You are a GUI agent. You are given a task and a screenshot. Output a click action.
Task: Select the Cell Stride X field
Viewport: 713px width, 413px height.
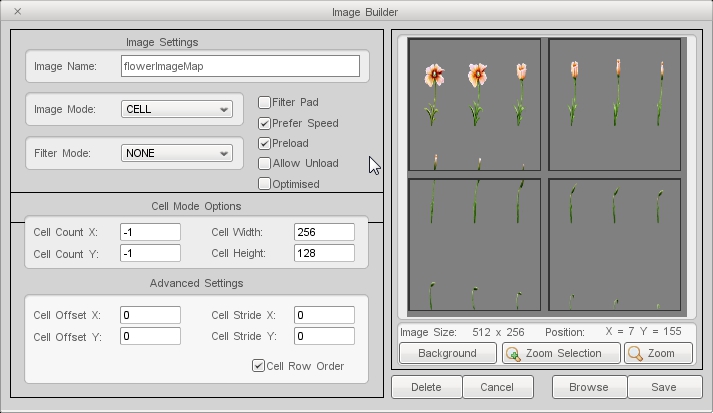[x=324, y=315]
